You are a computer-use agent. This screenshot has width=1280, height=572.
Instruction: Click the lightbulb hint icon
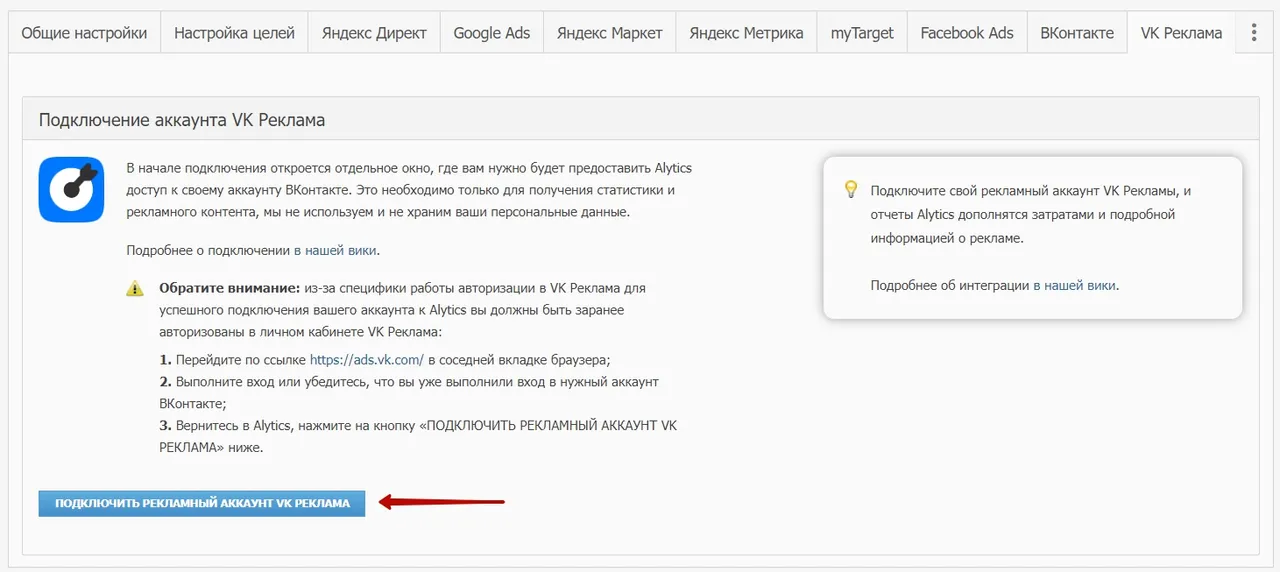(x=851, y=188)
